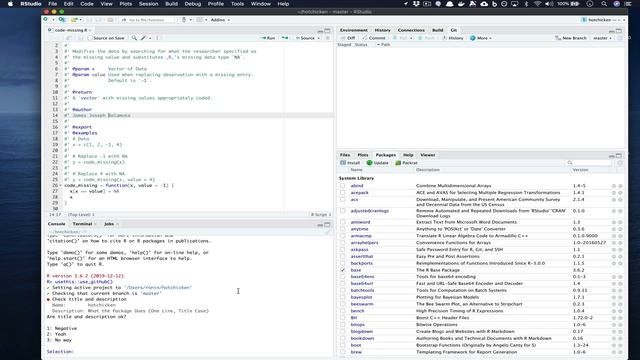Click the Install packages icon
Screen dimensions: 640x360
[x=350, y=163]
